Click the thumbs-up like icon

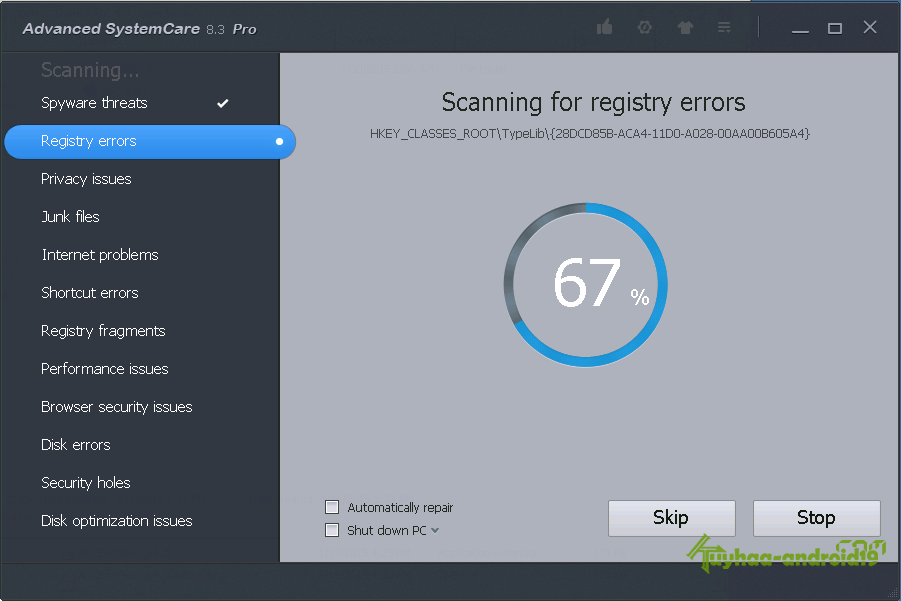[604, 27]
